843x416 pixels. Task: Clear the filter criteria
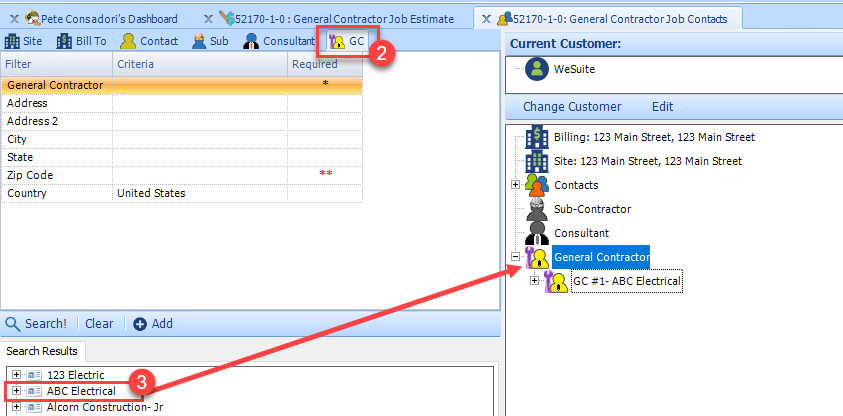(x=99, y=324)
